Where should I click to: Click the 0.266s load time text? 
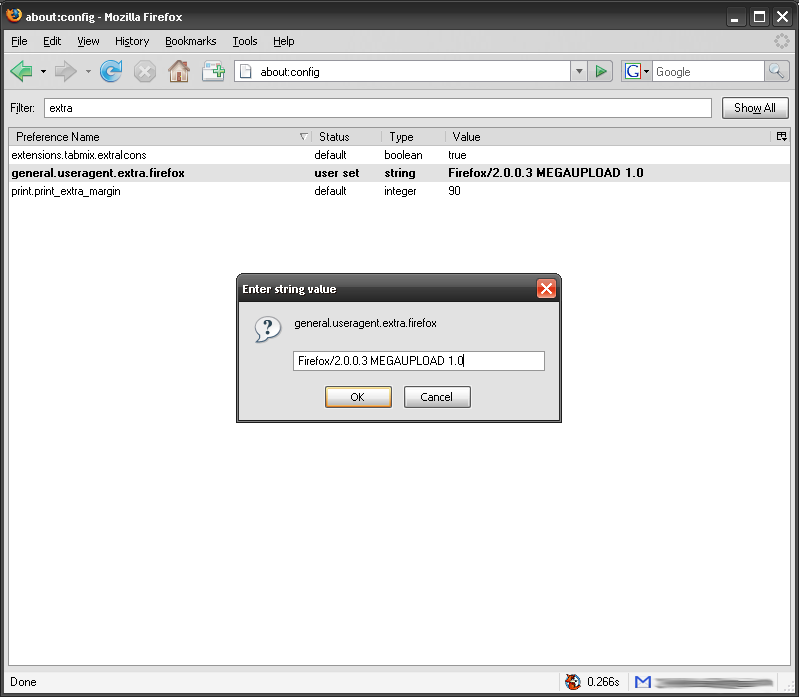coord(603,682)
